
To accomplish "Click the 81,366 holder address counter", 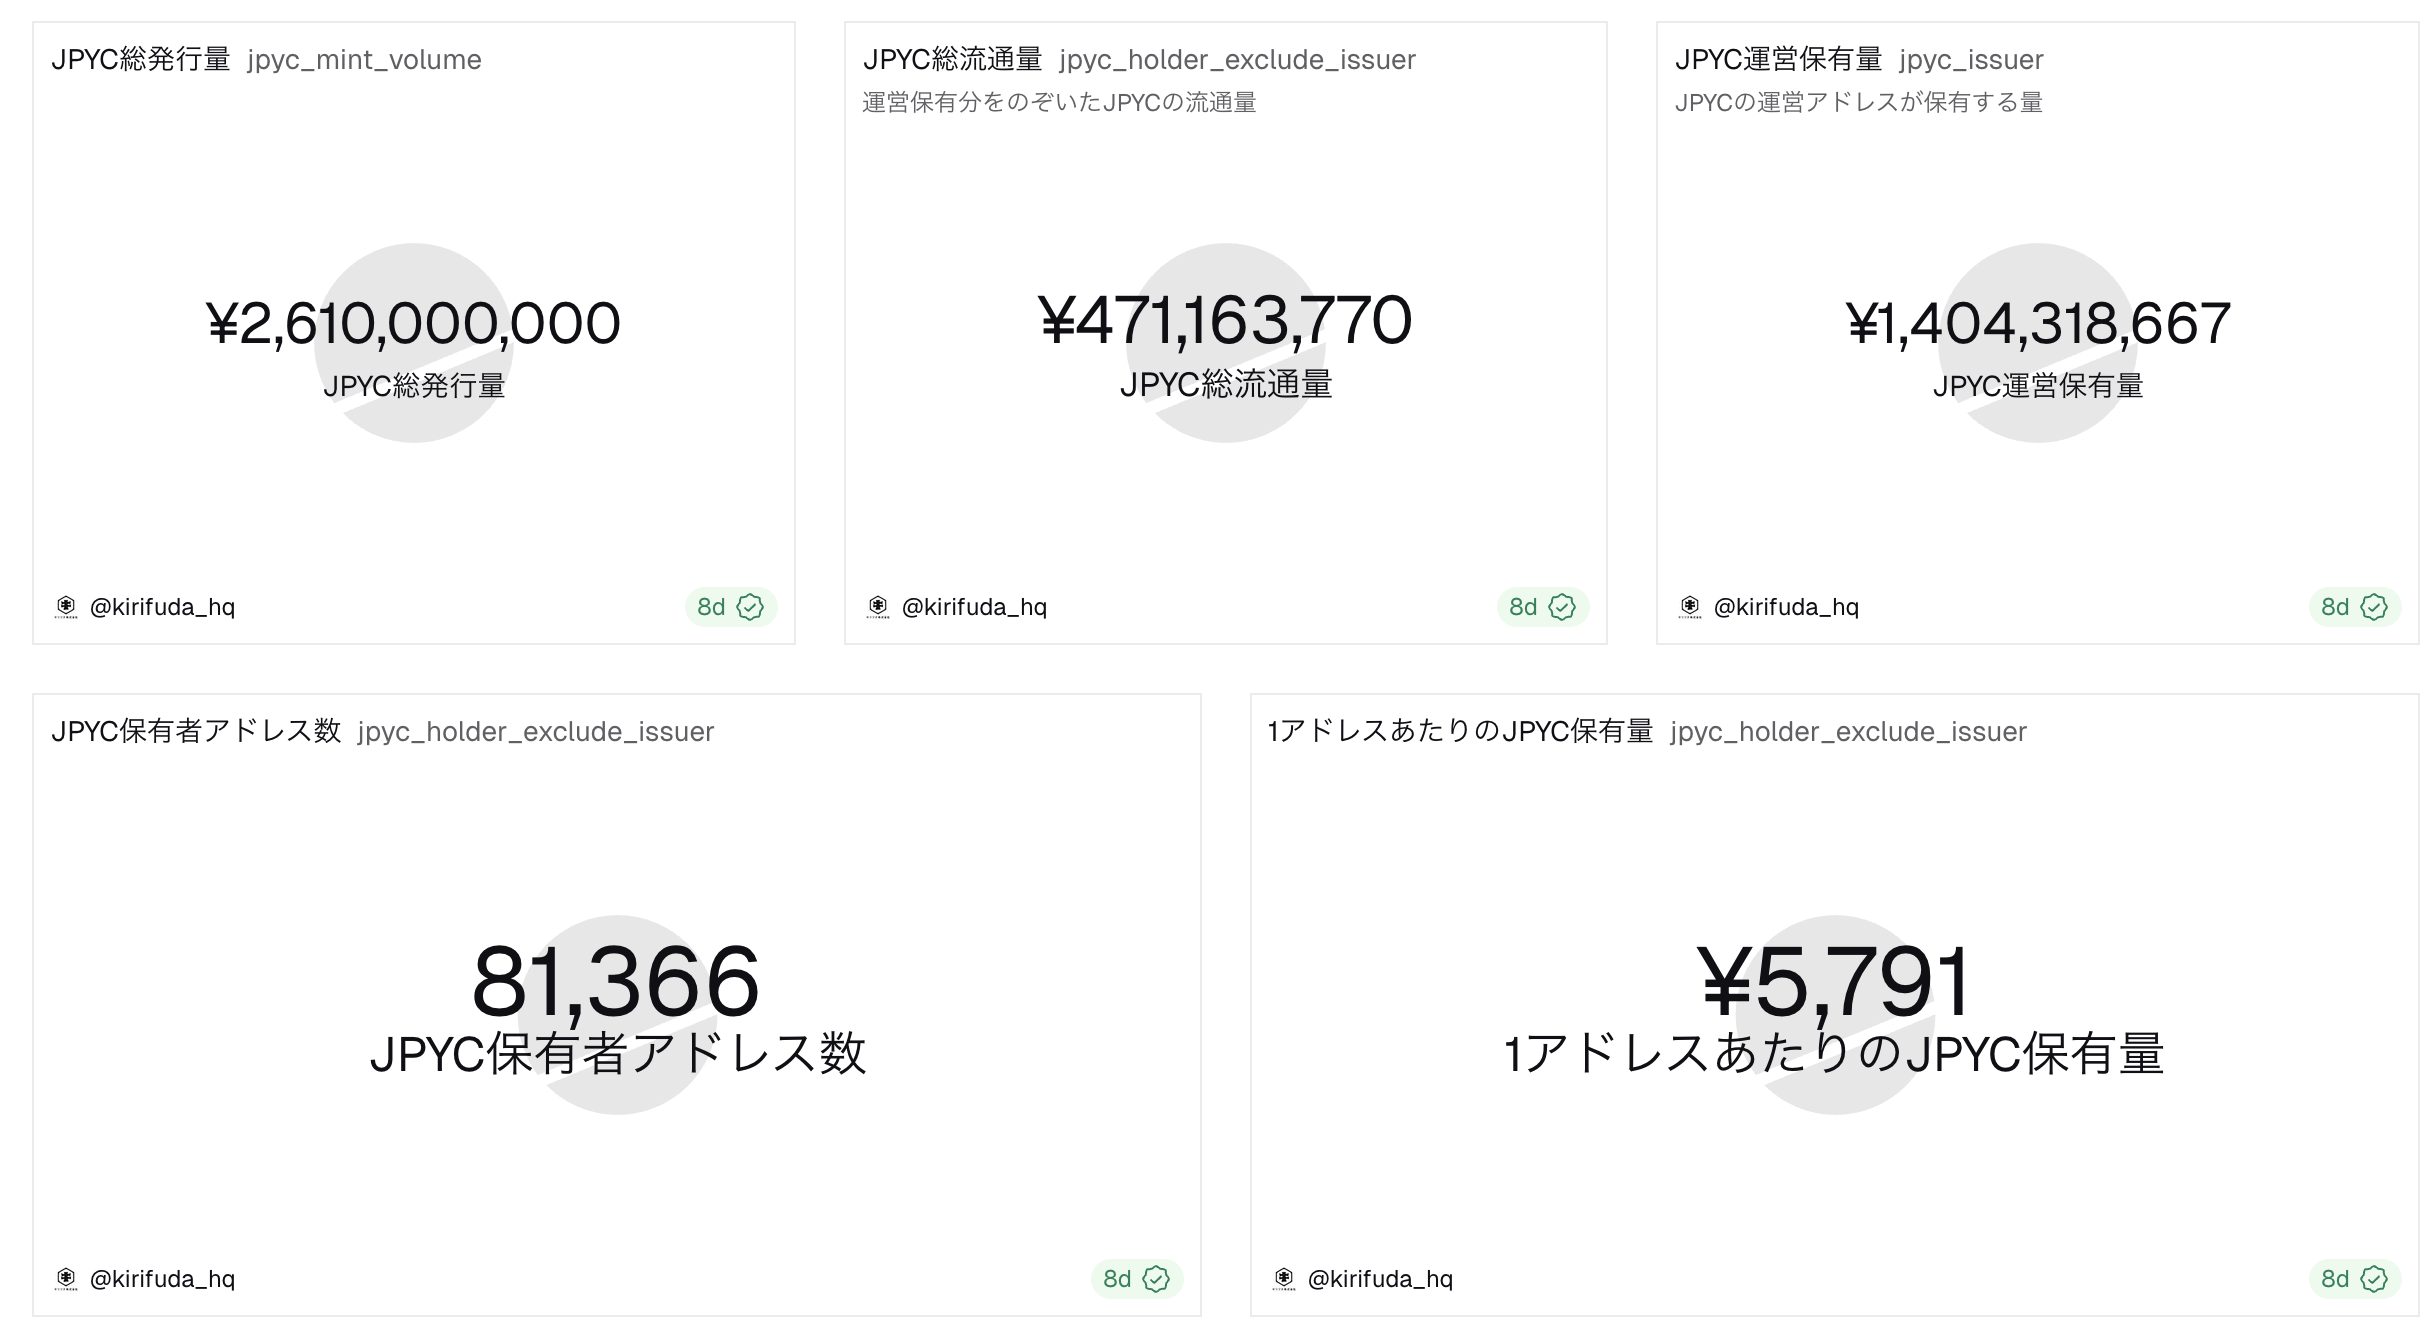I will pos(616,982).
